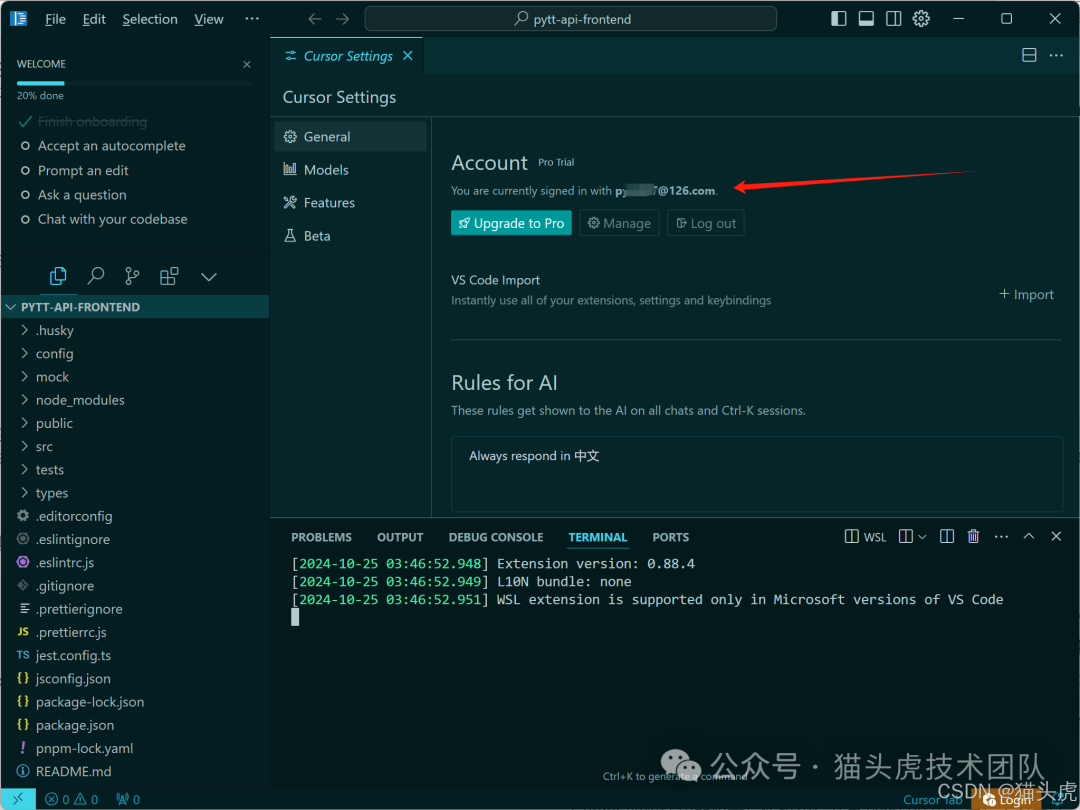The width and height of the screenshot is (1080, 810).
Task: Open the File menu
Action: [55, 19]
